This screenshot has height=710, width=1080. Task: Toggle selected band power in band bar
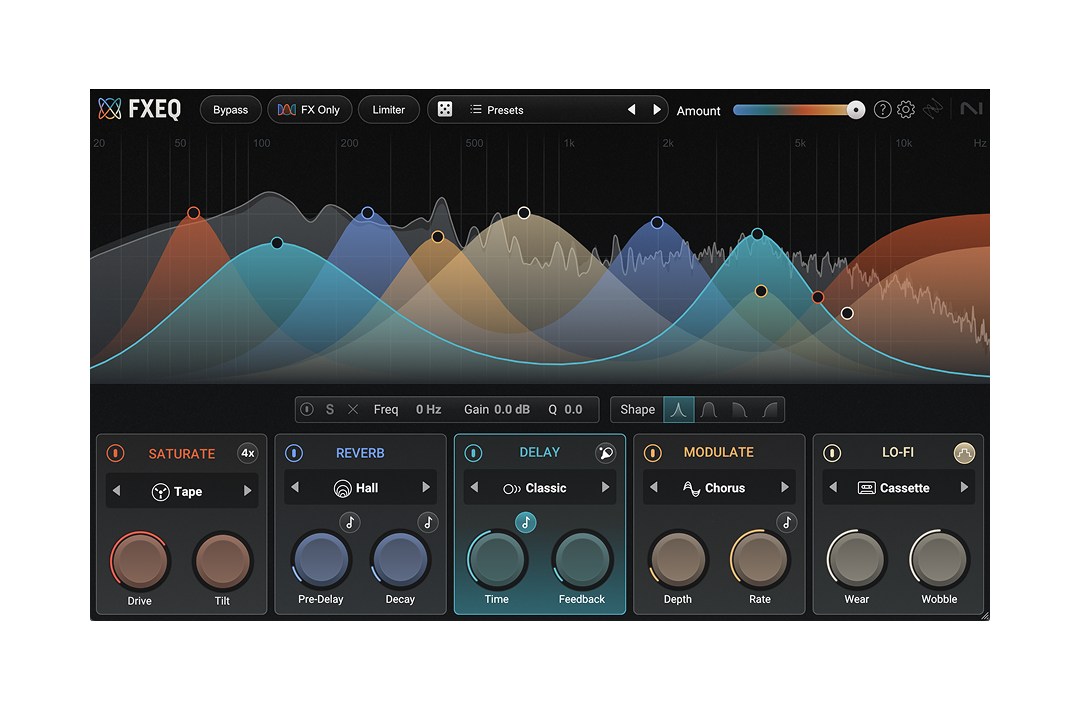307,410
